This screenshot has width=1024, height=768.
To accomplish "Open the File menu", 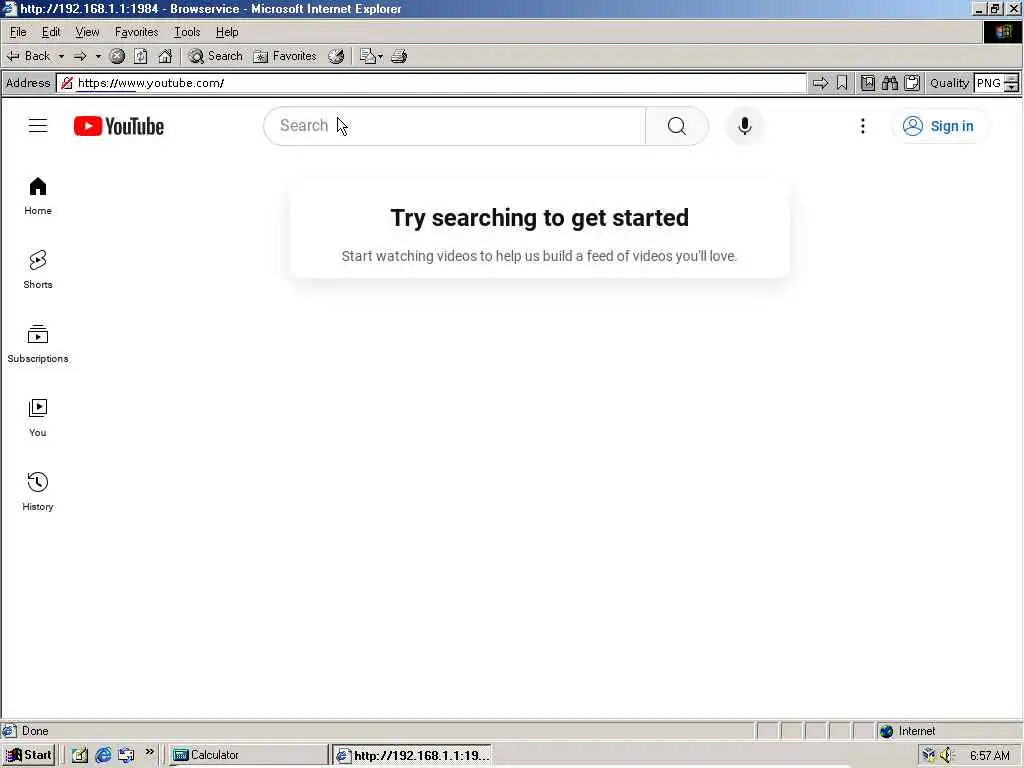I will (18, 32).
